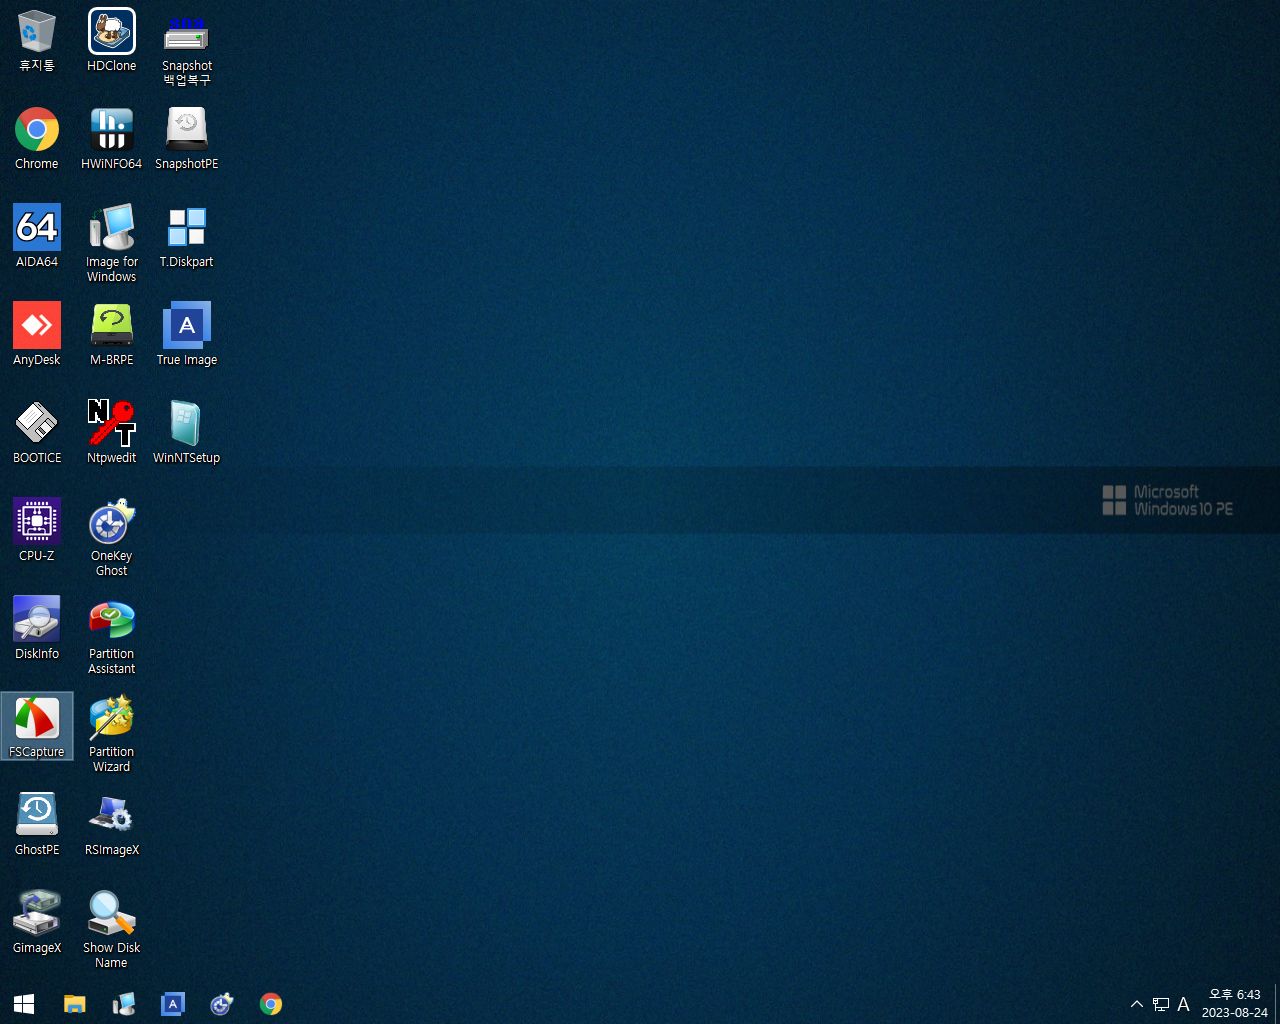Click the T.Diskpart desktop icon
This screenshot has width=1280, height=1024.
tap(187, 237)
